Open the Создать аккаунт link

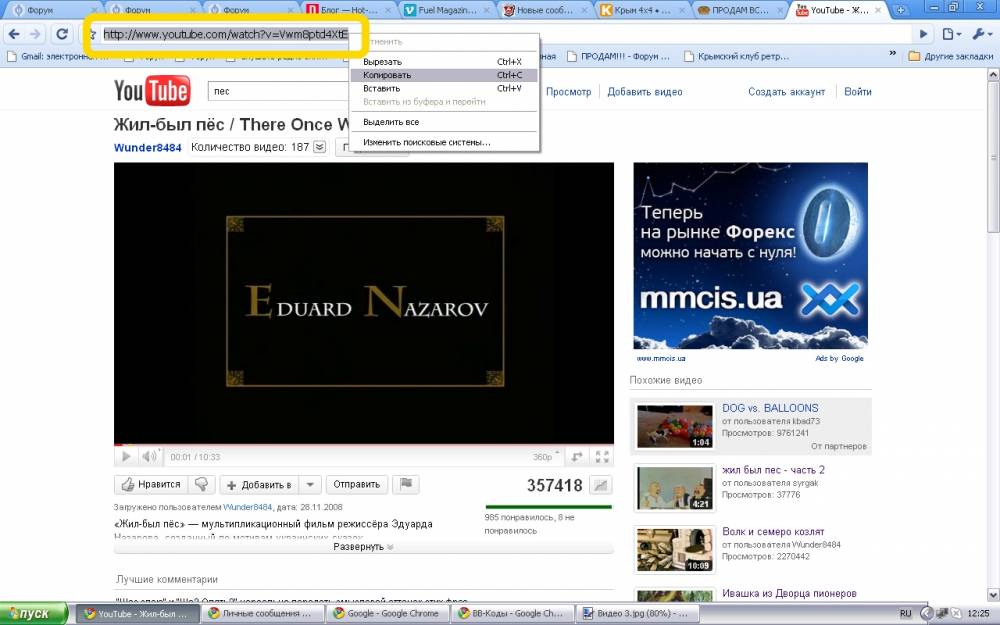786,92
